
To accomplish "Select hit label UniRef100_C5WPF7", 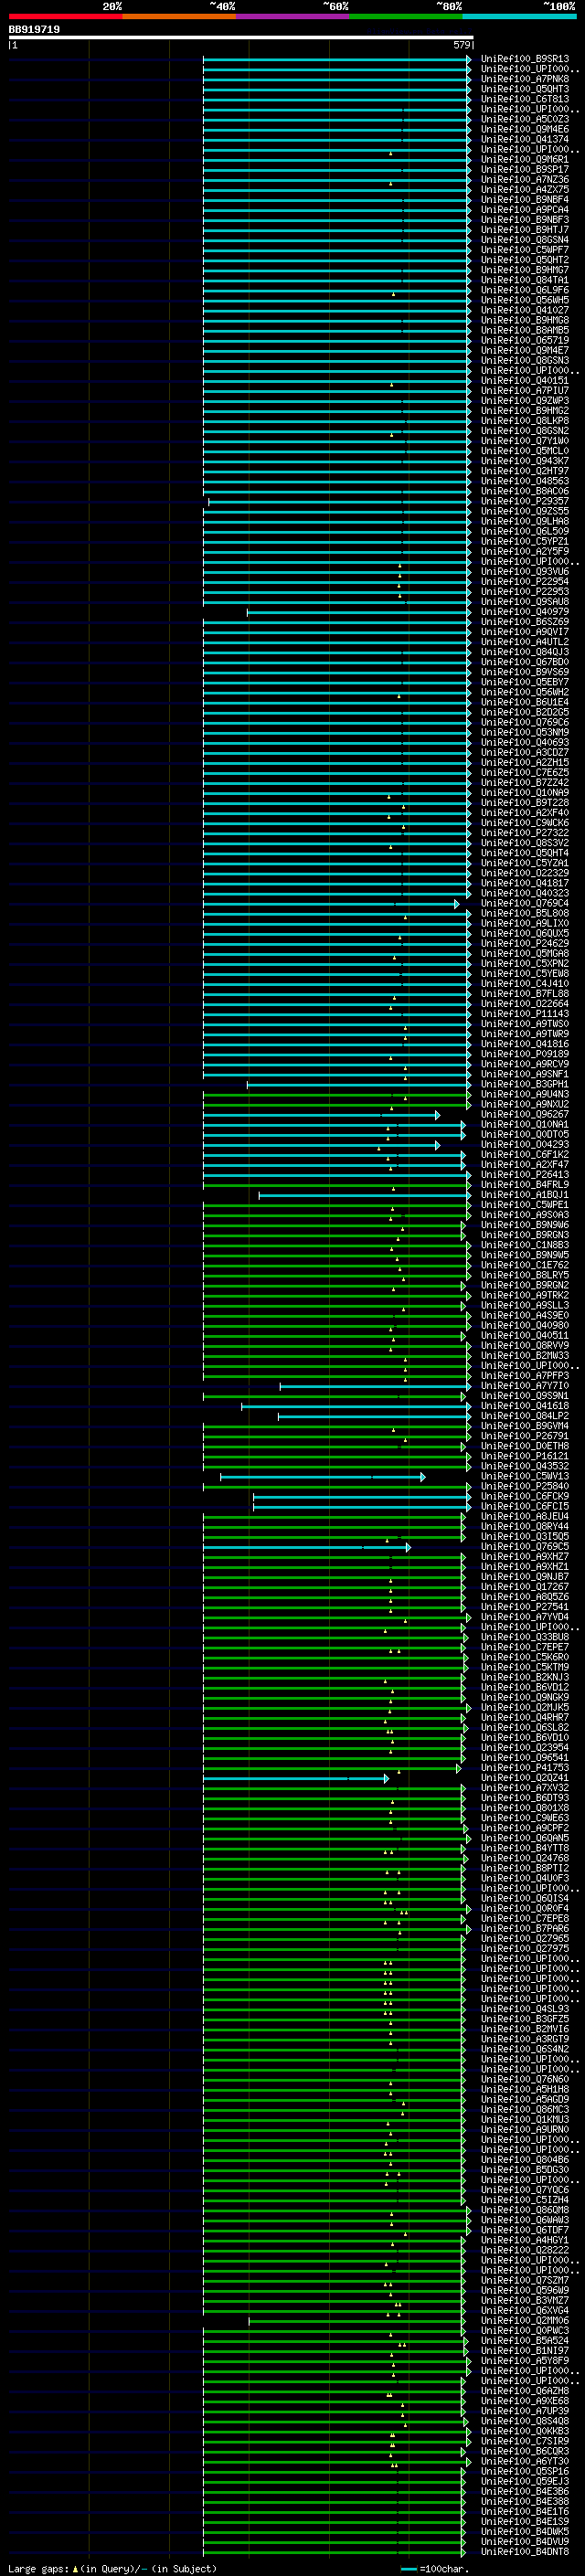I will point(525,250).
